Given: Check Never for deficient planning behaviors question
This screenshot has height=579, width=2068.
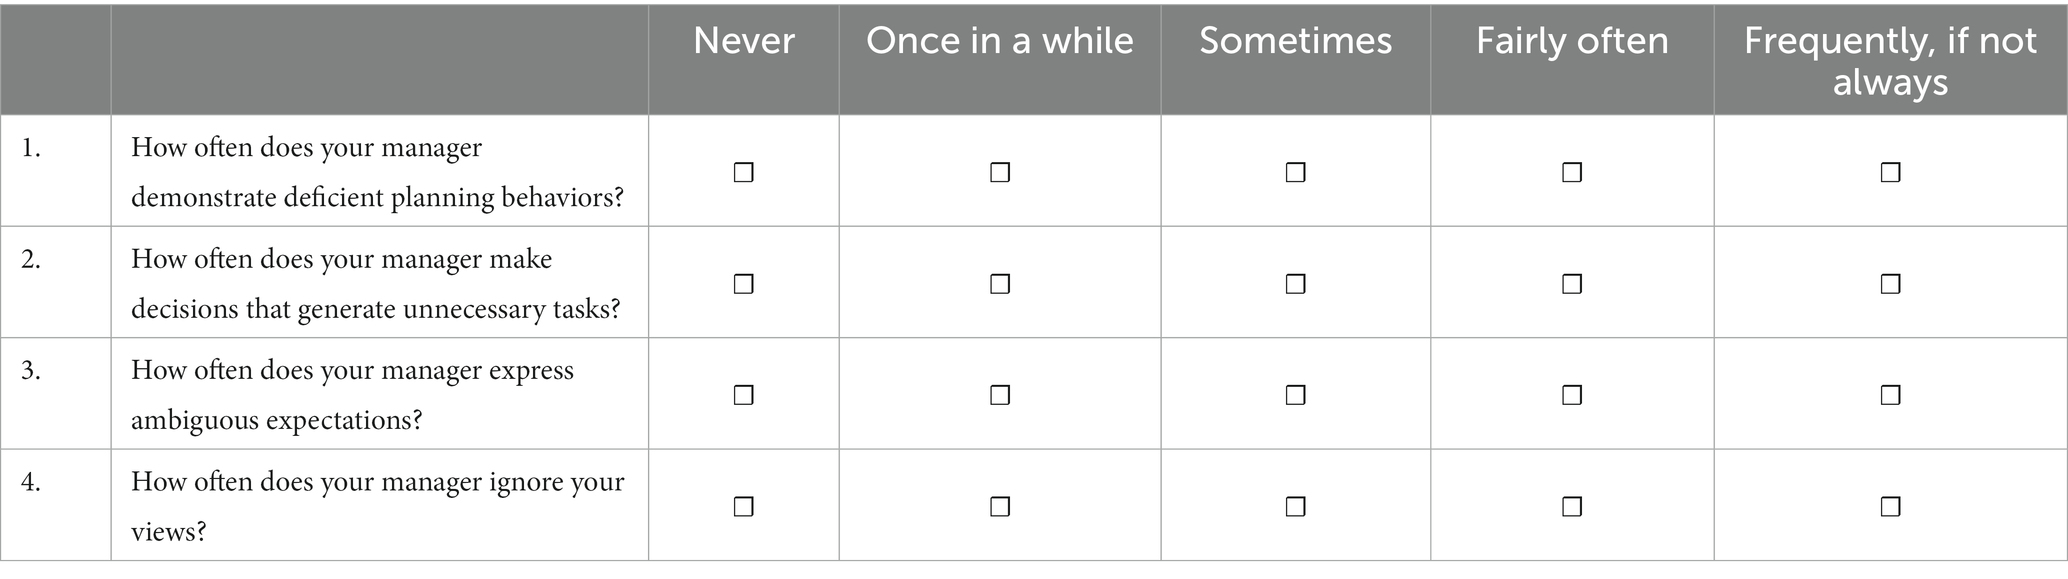Looking at the screenshot, I should 743,173.
